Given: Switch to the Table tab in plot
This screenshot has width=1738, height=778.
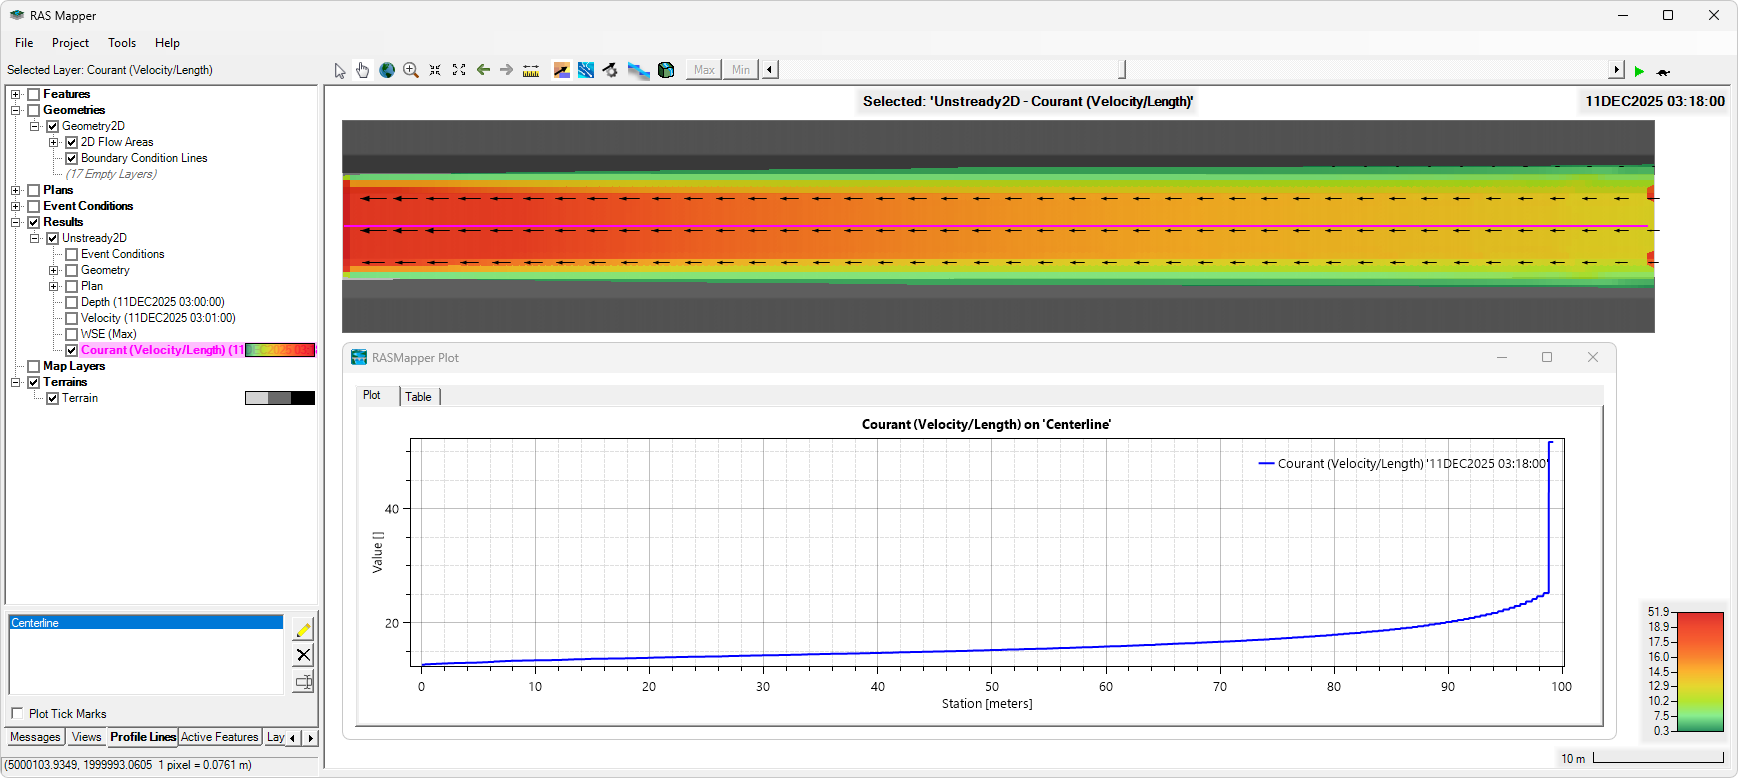Looking at the screenshot, I should pyautogui.click(x=418, y=397).
